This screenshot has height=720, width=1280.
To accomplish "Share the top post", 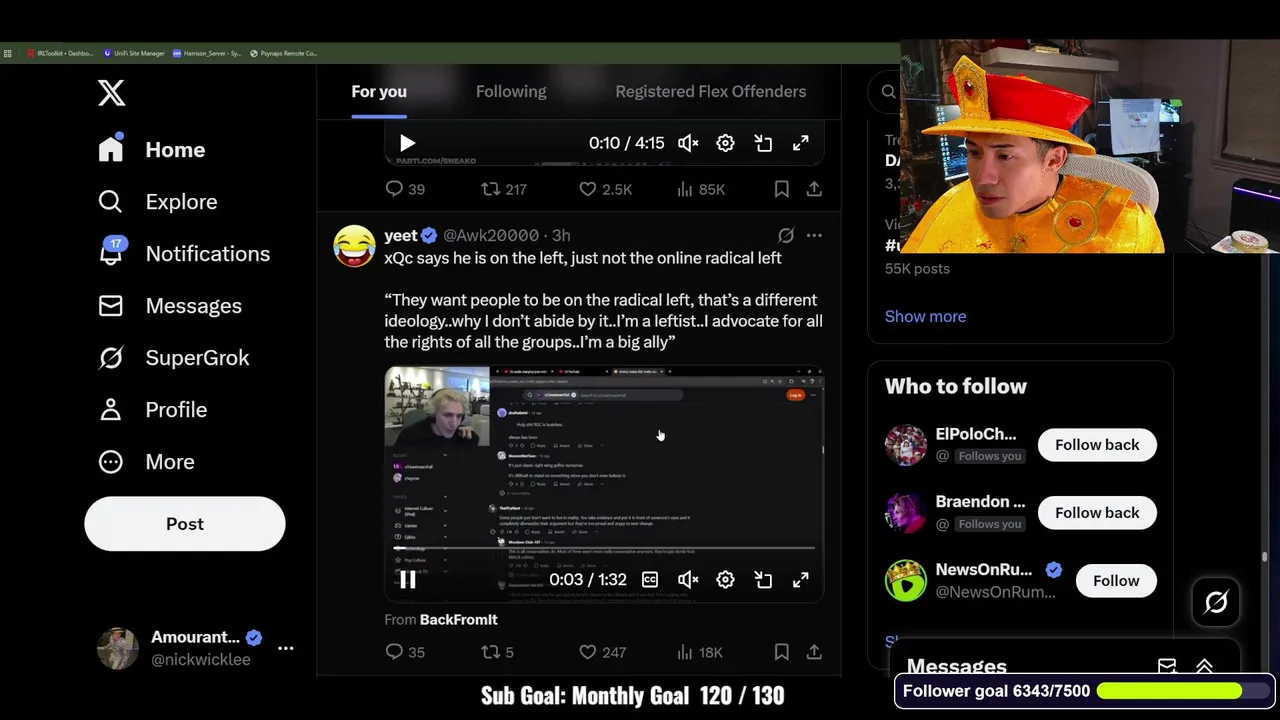I will click(815, 189).
